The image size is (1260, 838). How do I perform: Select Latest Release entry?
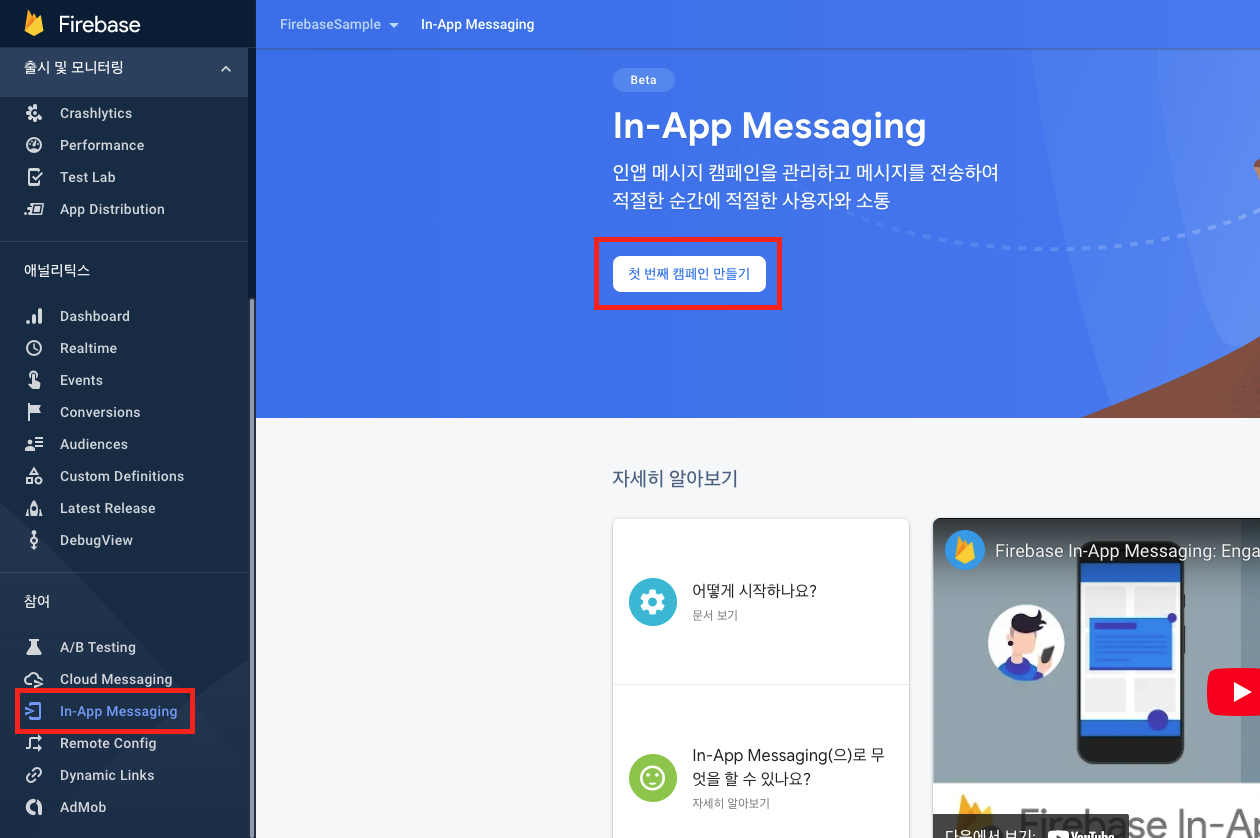108,508
